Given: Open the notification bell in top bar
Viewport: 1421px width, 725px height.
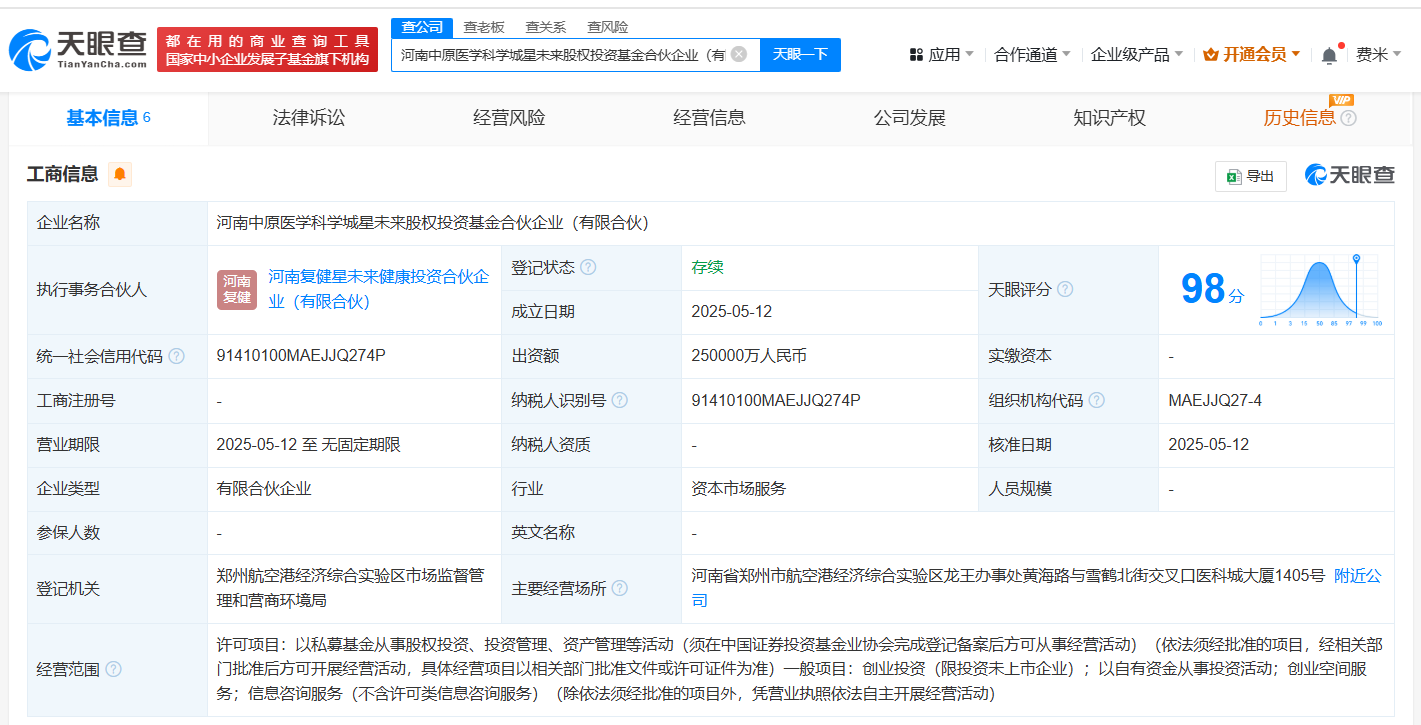Looking at the screenshot, I should [1329, 55].
